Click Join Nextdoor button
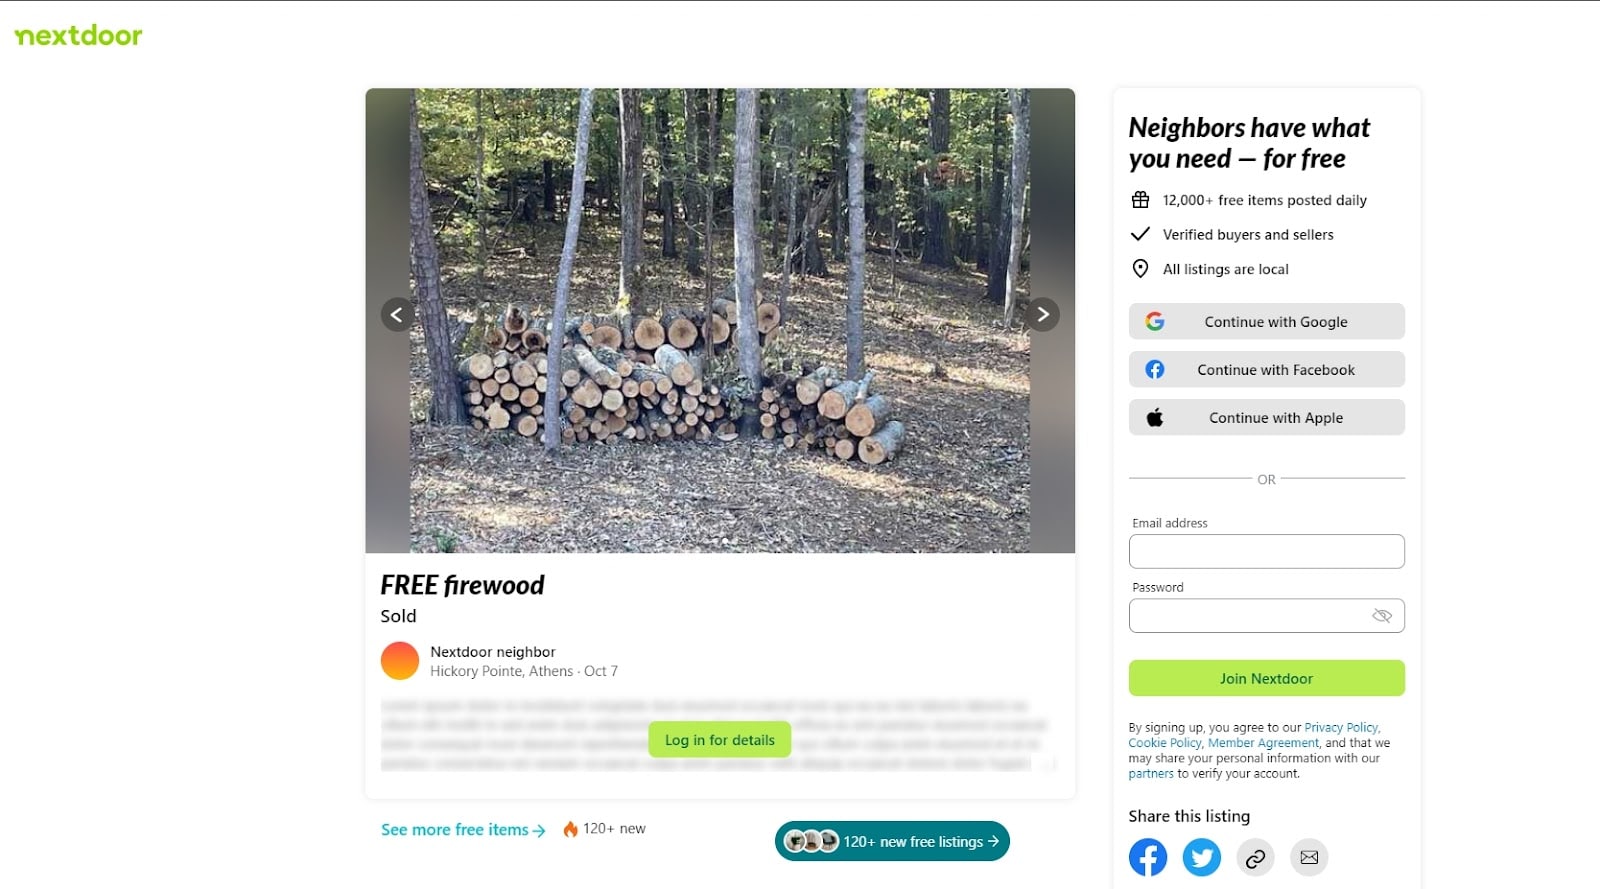Screen dimensions: 1600x889 click(1267, 679)
